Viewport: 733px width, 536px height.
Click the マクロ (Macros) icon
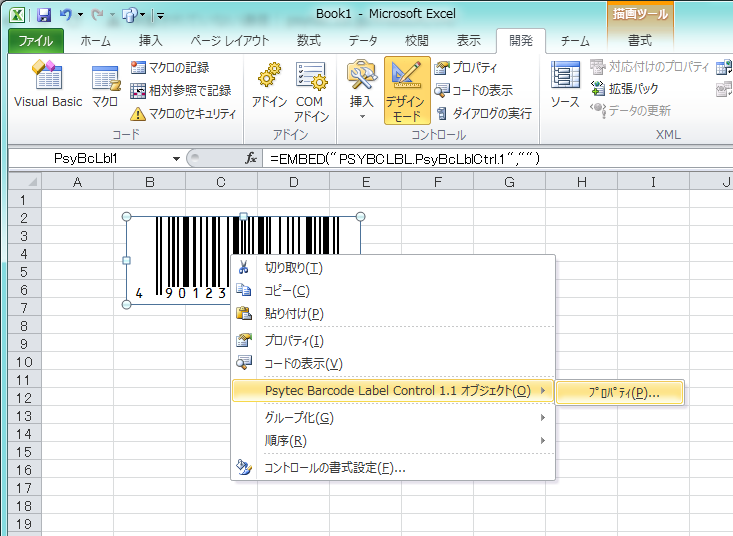pyautogui.click(x=105, y=84)
